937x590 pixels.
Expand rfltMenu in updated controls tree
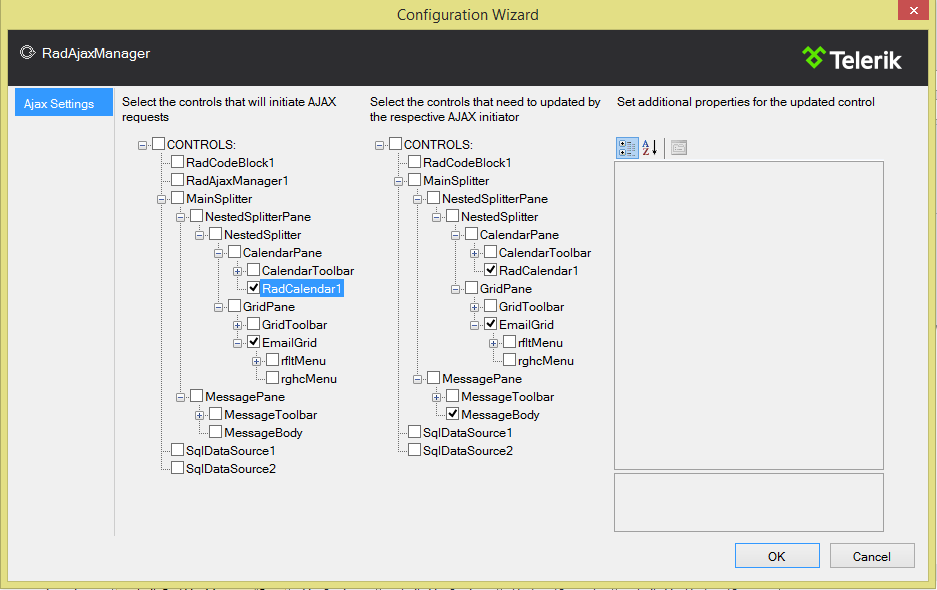(x=494, y=343)
